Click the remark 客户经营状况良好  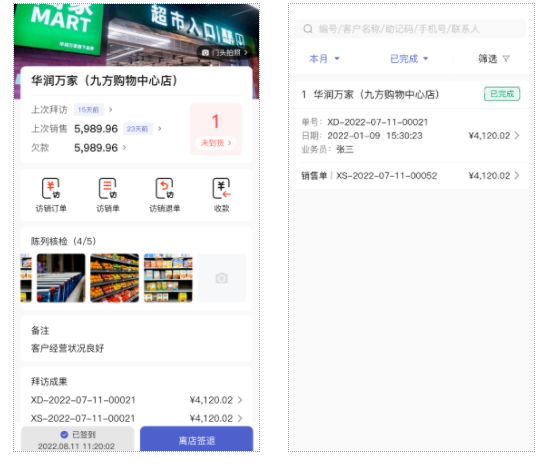[x=68, y=348]
